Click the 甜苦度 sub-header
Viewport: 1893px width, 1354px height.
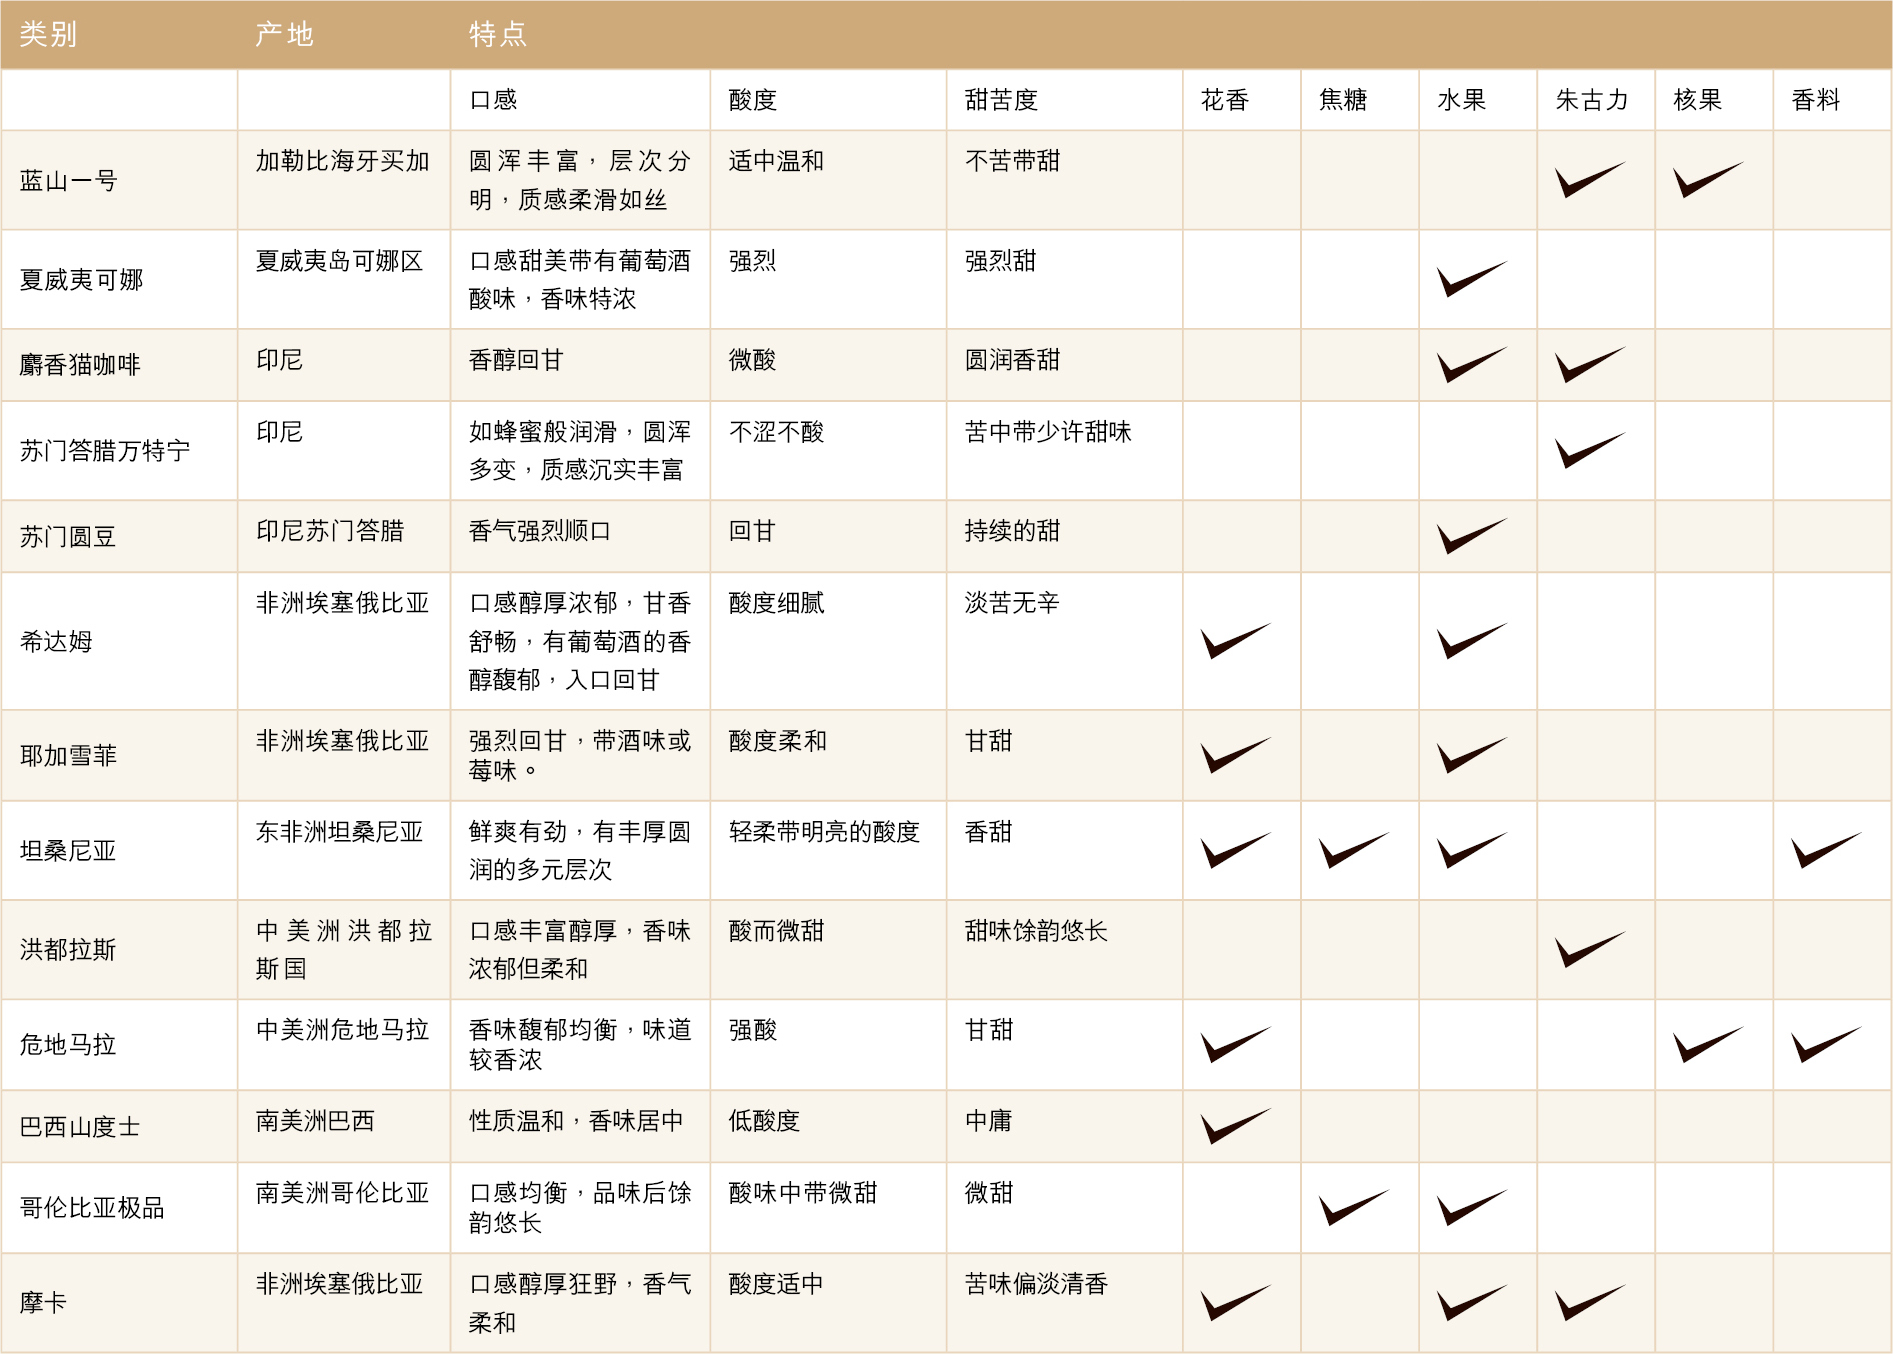1001,100
